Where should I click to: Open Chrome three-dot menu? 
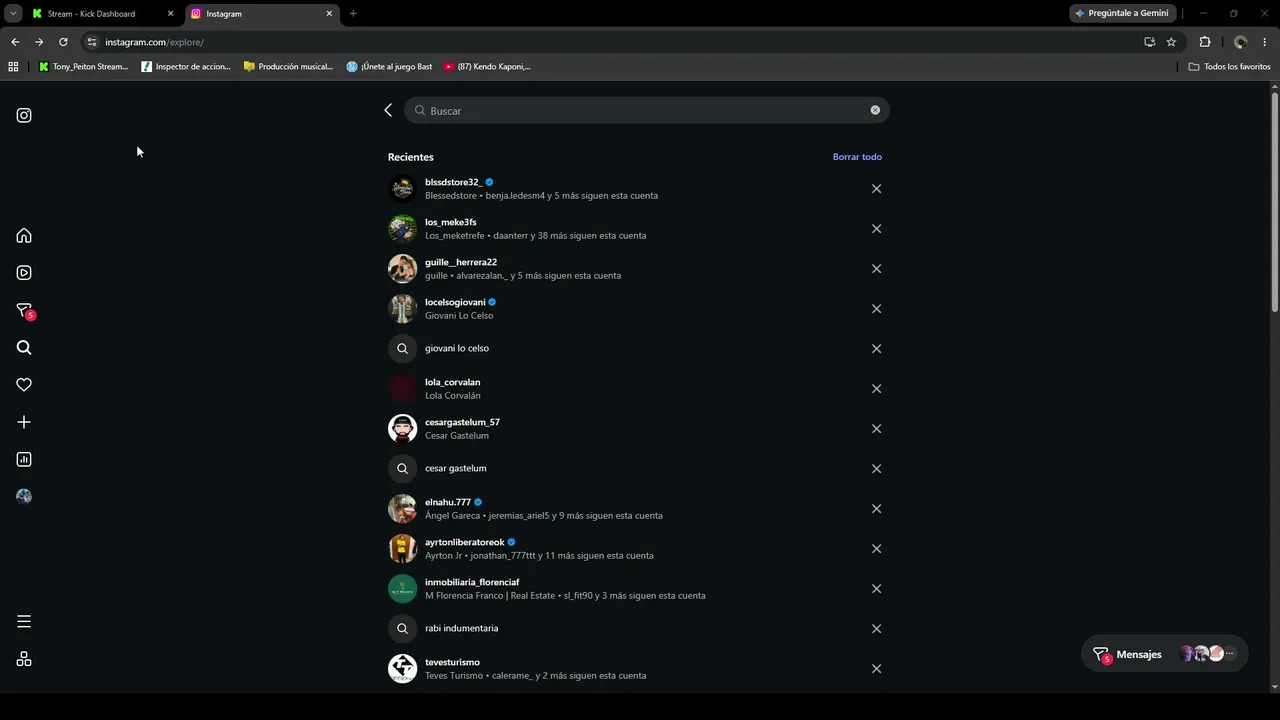pos(1265,42)
